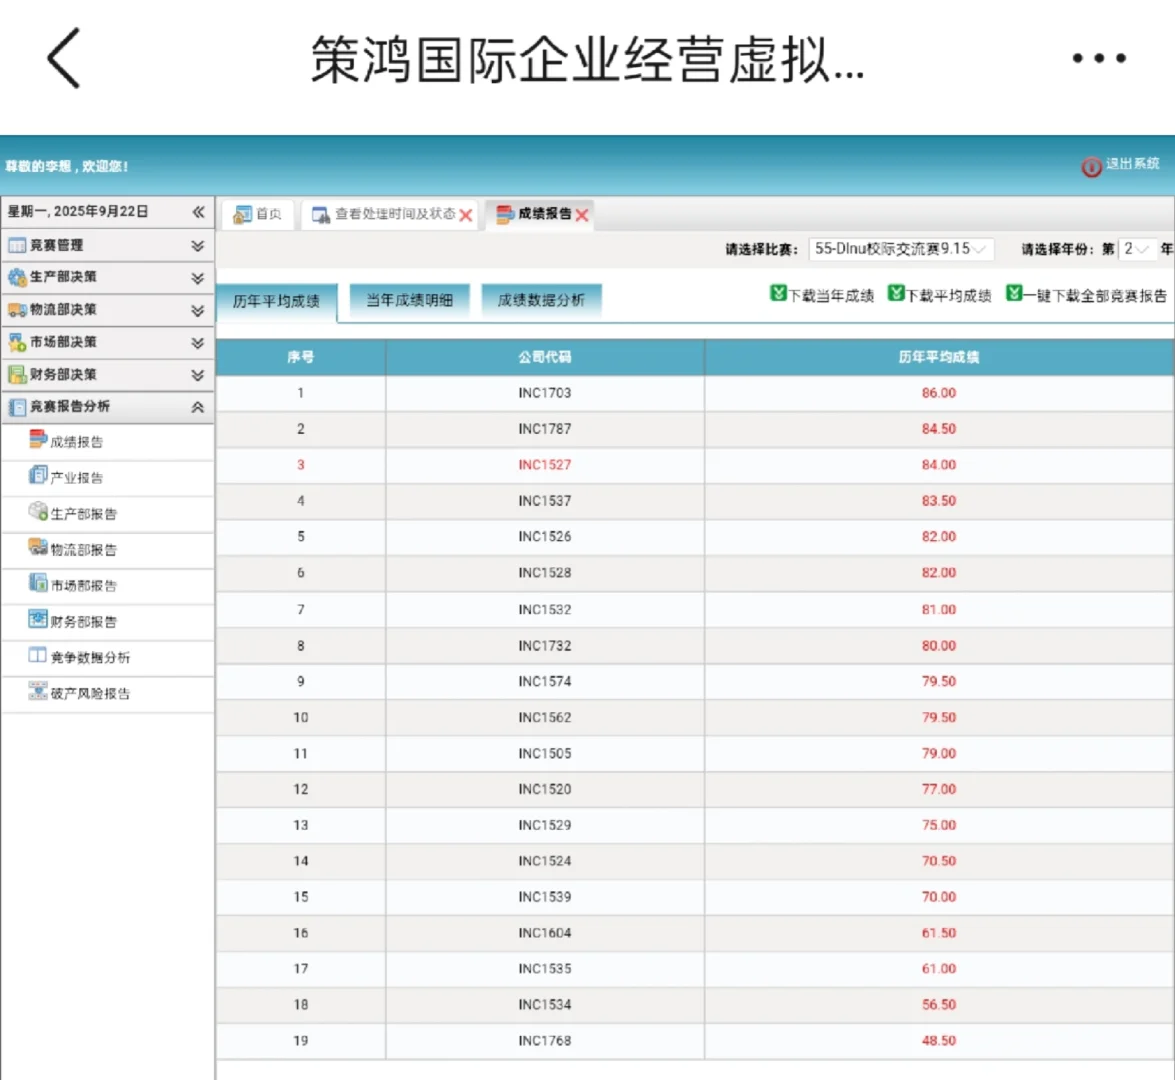The image size is (1175, 1080).
Task: Click the 生产部决策 gear icon
Action: (16, 277)
